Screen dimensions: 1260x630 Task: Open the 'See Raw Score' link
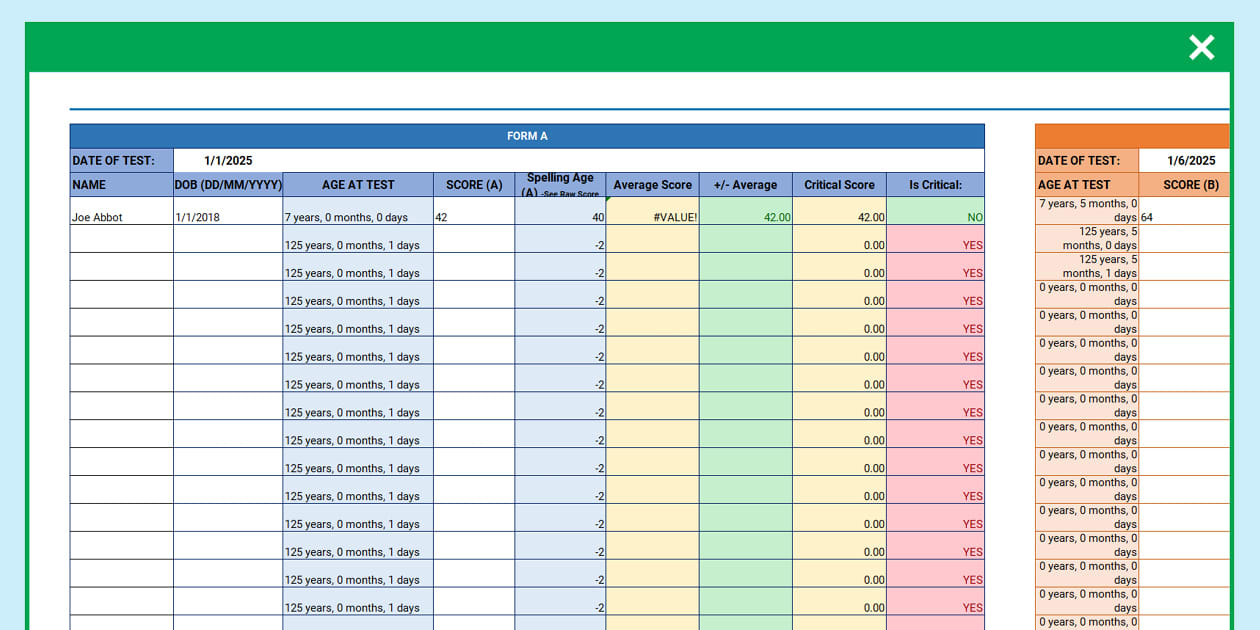(568, 192)
